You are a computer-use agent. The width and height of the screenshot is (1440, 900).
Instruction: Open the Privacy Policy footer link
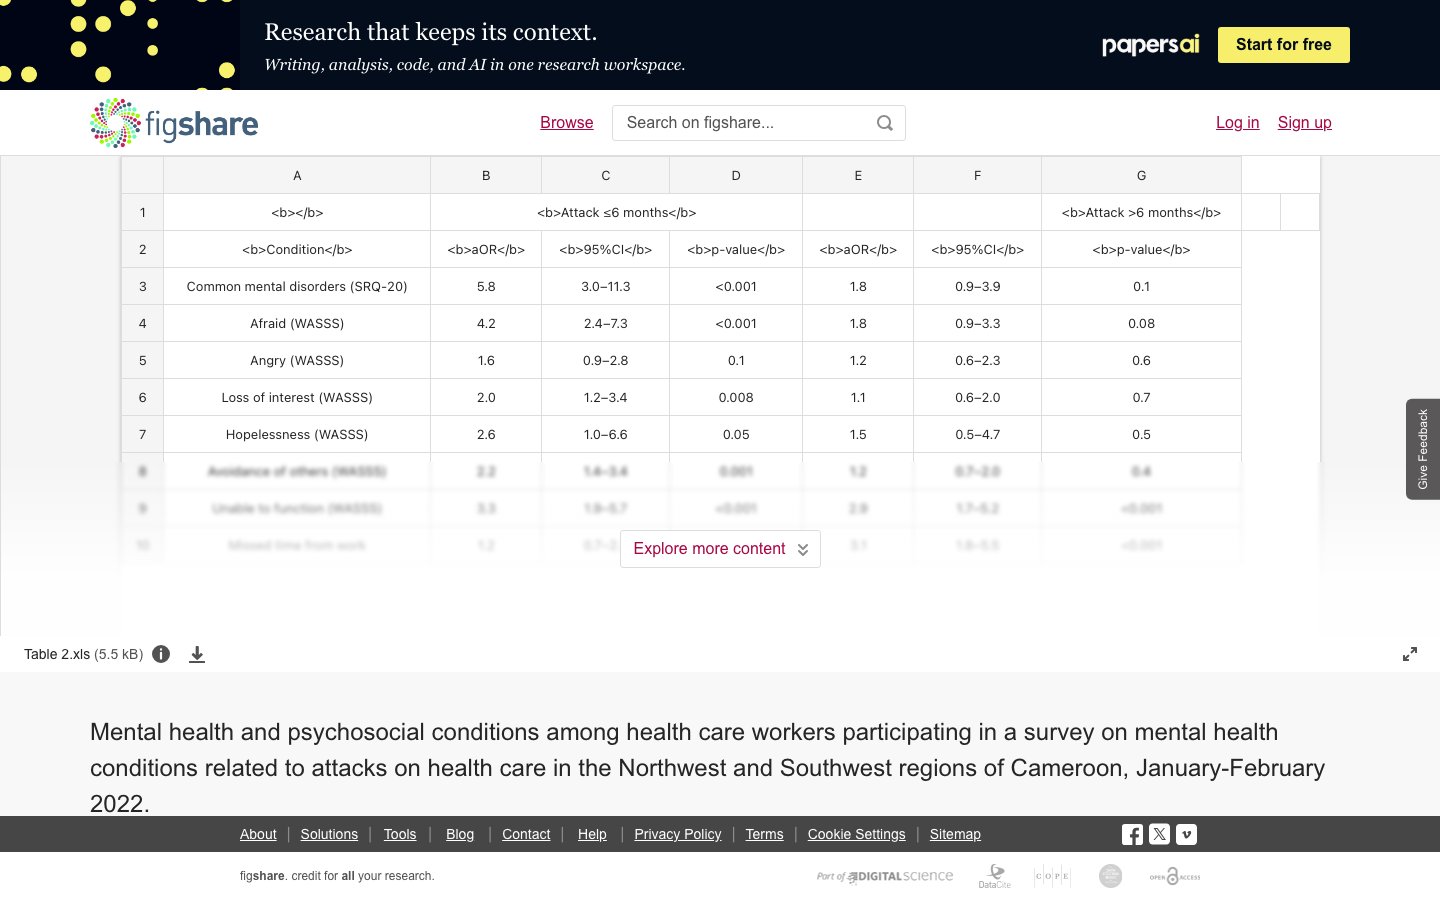coord(678,834)
